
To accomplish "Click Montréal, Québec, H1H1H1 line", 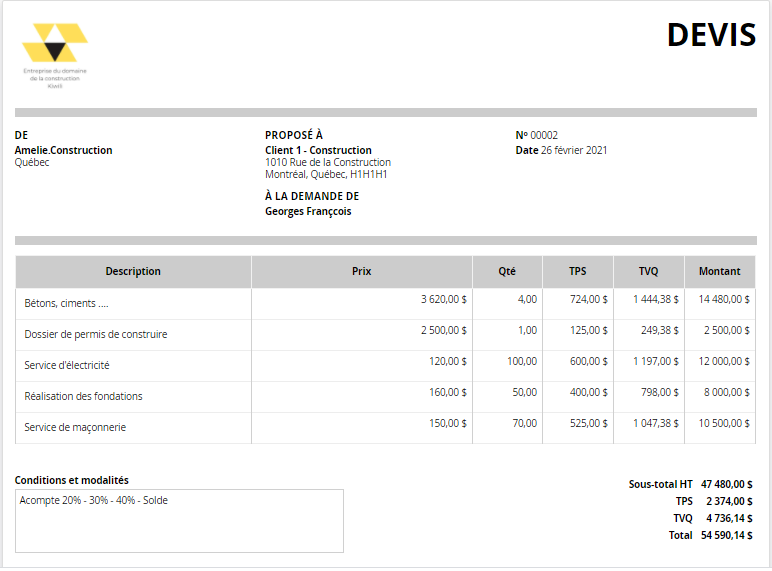I will pyautogui.click(x=326, y=174).
